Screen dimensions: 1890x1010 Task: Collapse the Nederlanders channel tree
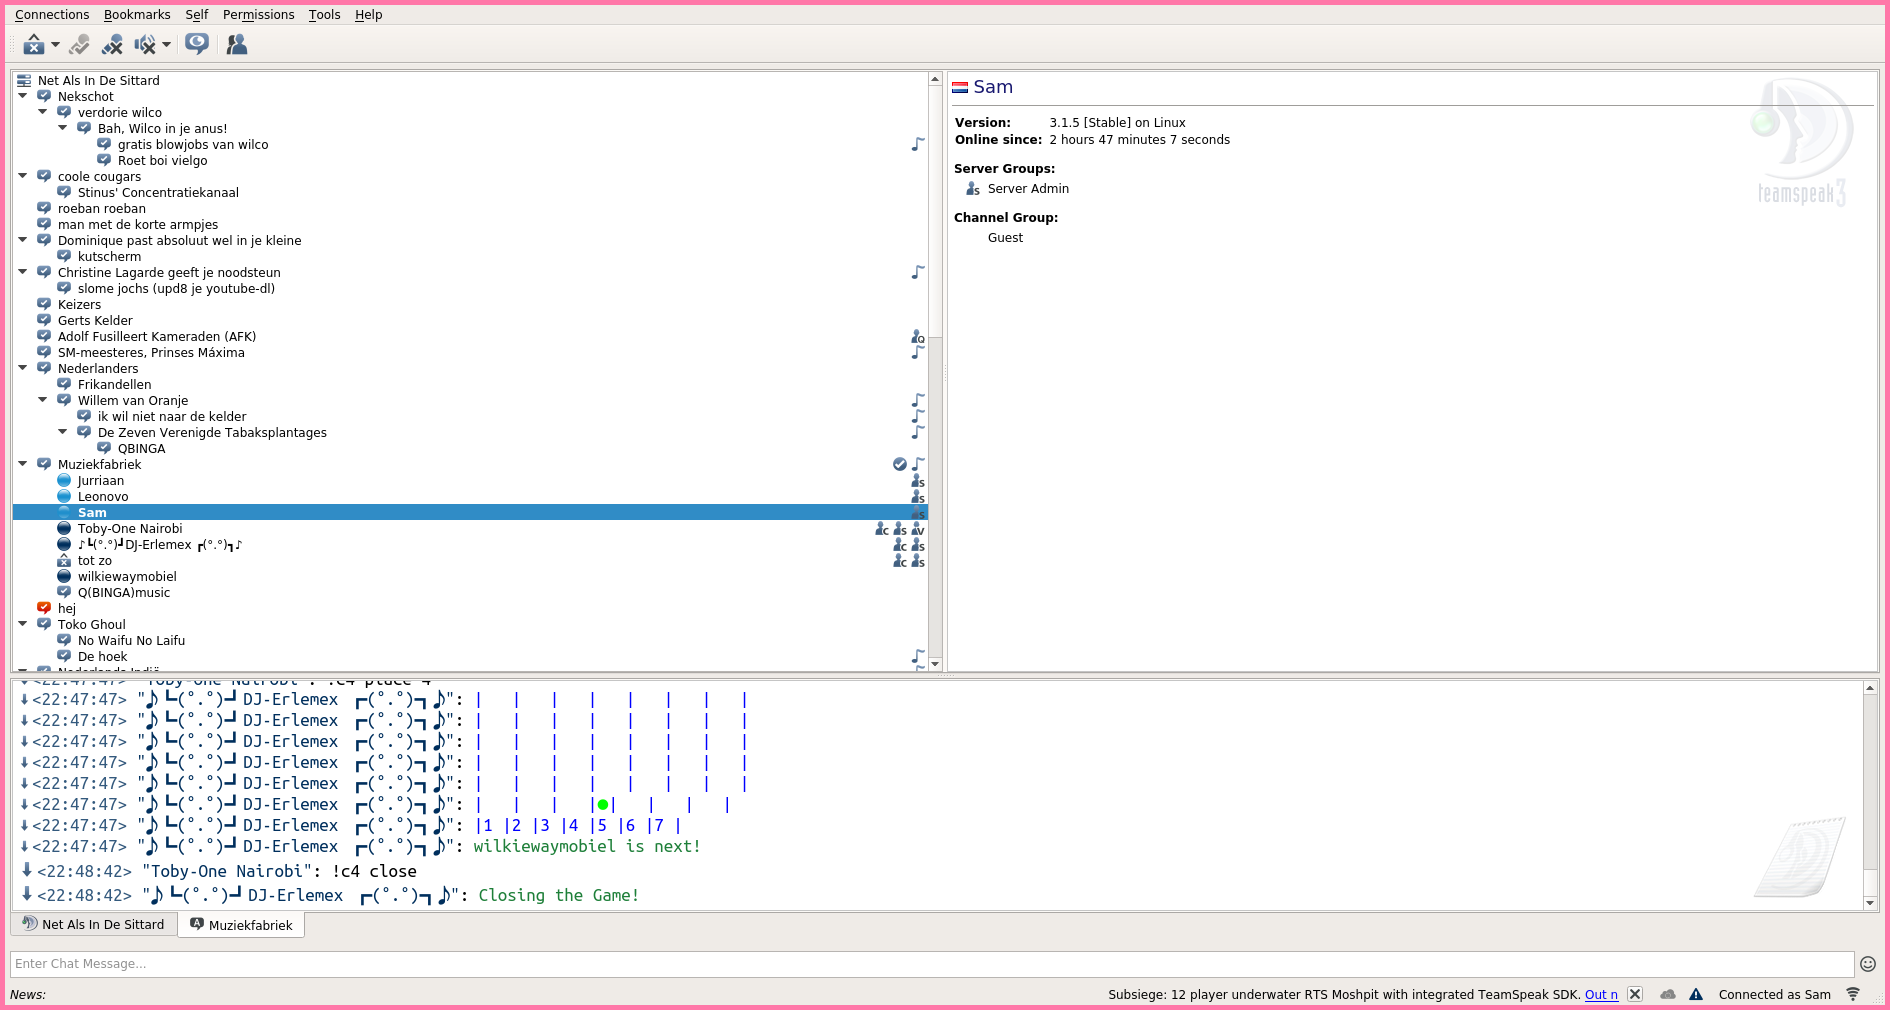(23, 368)
